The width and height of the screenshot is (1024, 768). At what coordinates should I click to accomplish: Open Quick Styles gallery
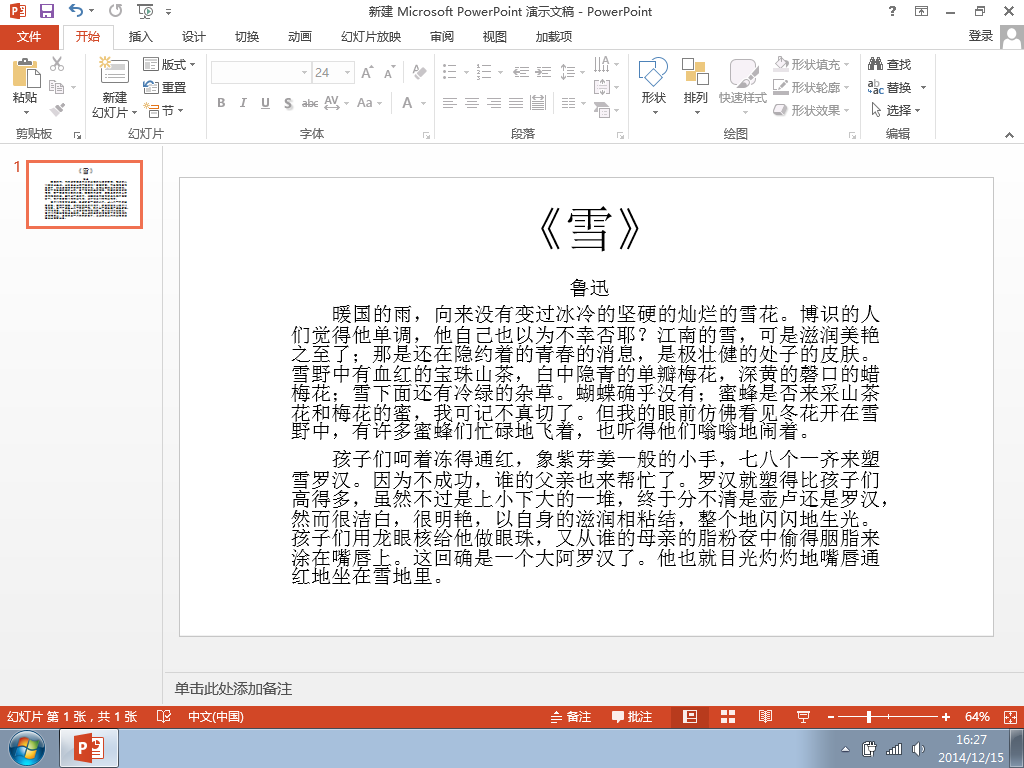743,88
